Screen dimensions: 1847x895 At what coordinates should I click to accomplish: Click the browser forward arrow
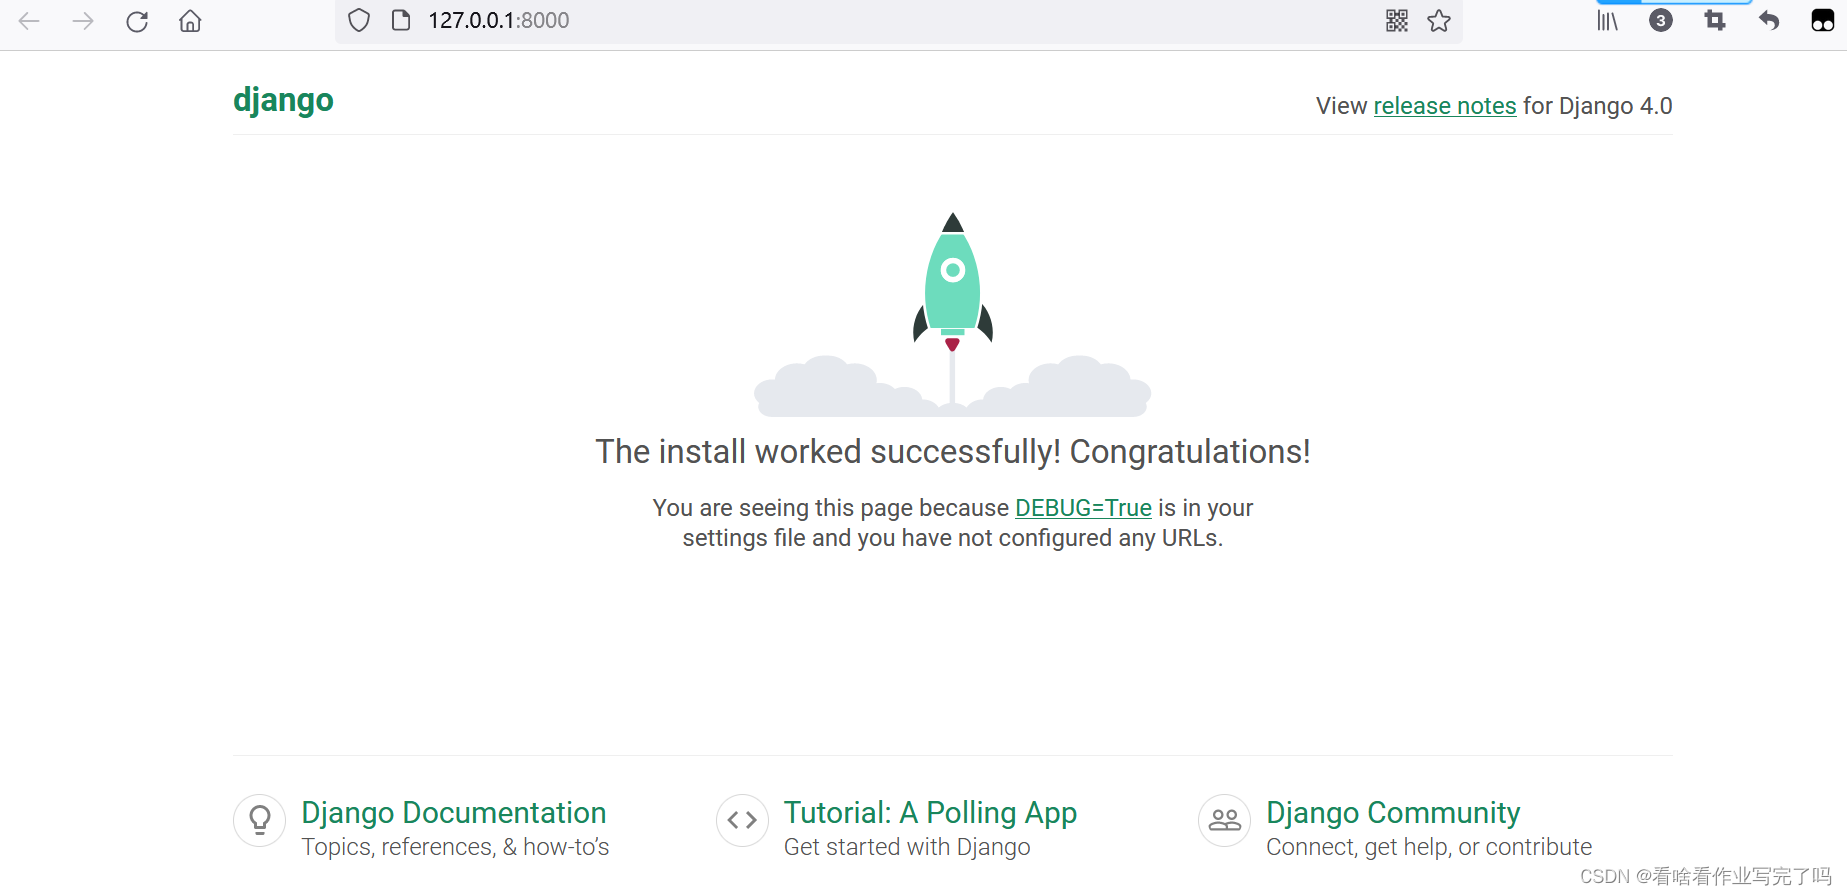coord(83,21)
